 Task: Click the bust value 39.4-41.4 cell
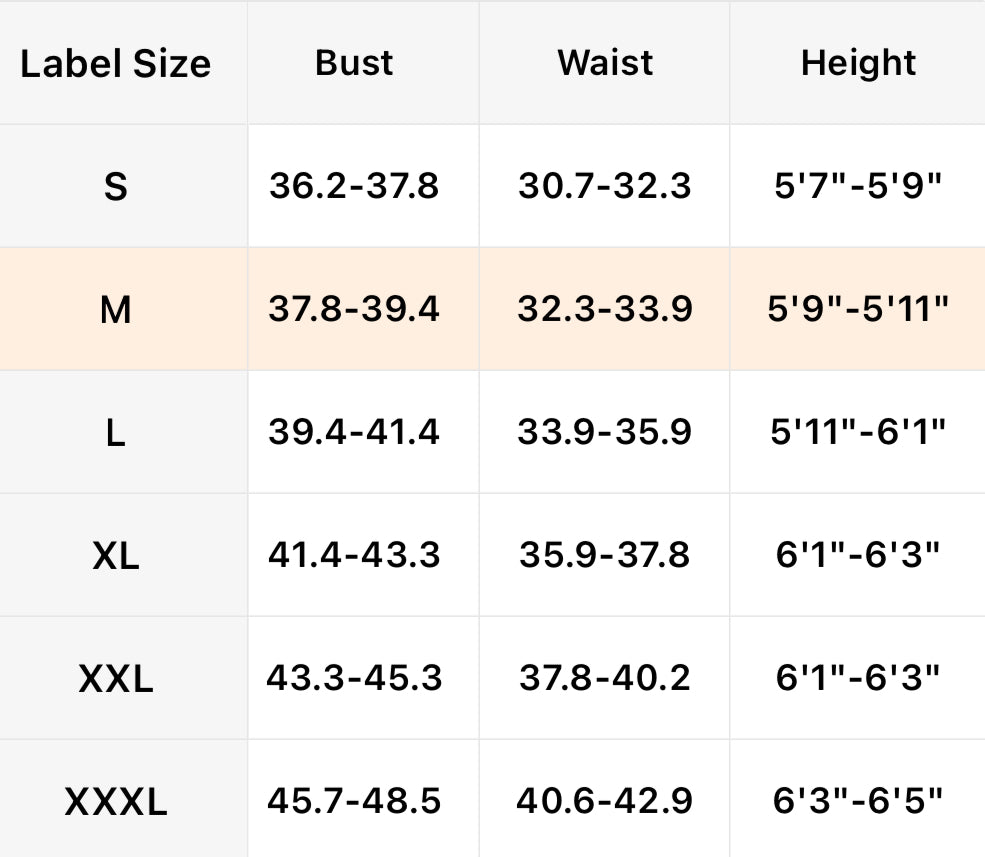354,432
